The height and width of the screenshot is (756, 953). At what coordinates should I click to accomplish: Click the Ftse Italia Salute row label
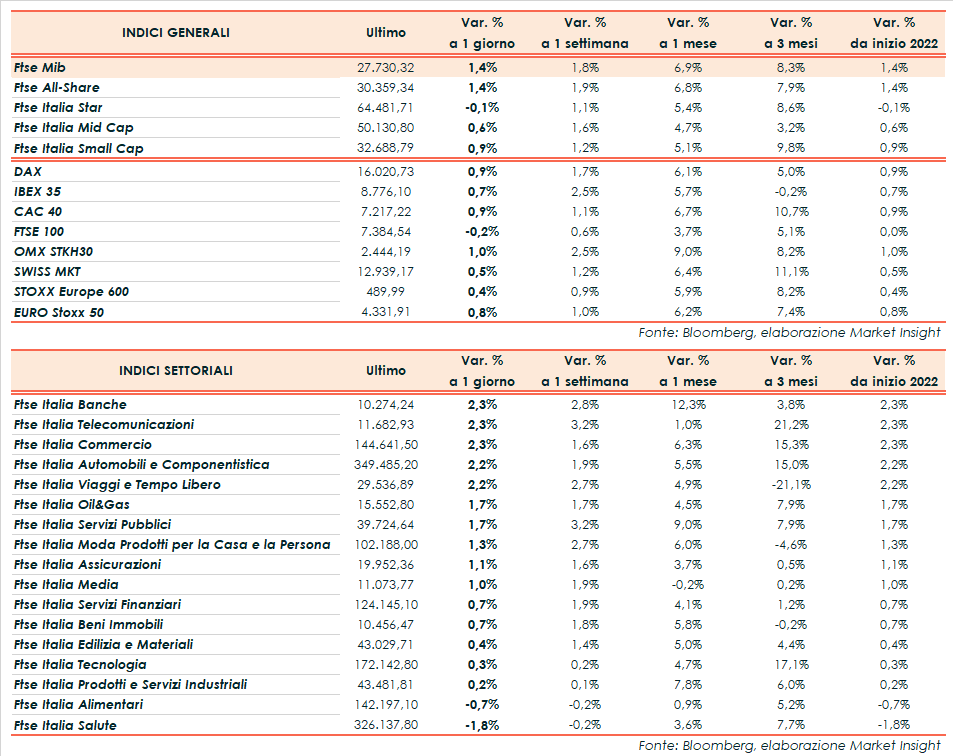(65, 725)
